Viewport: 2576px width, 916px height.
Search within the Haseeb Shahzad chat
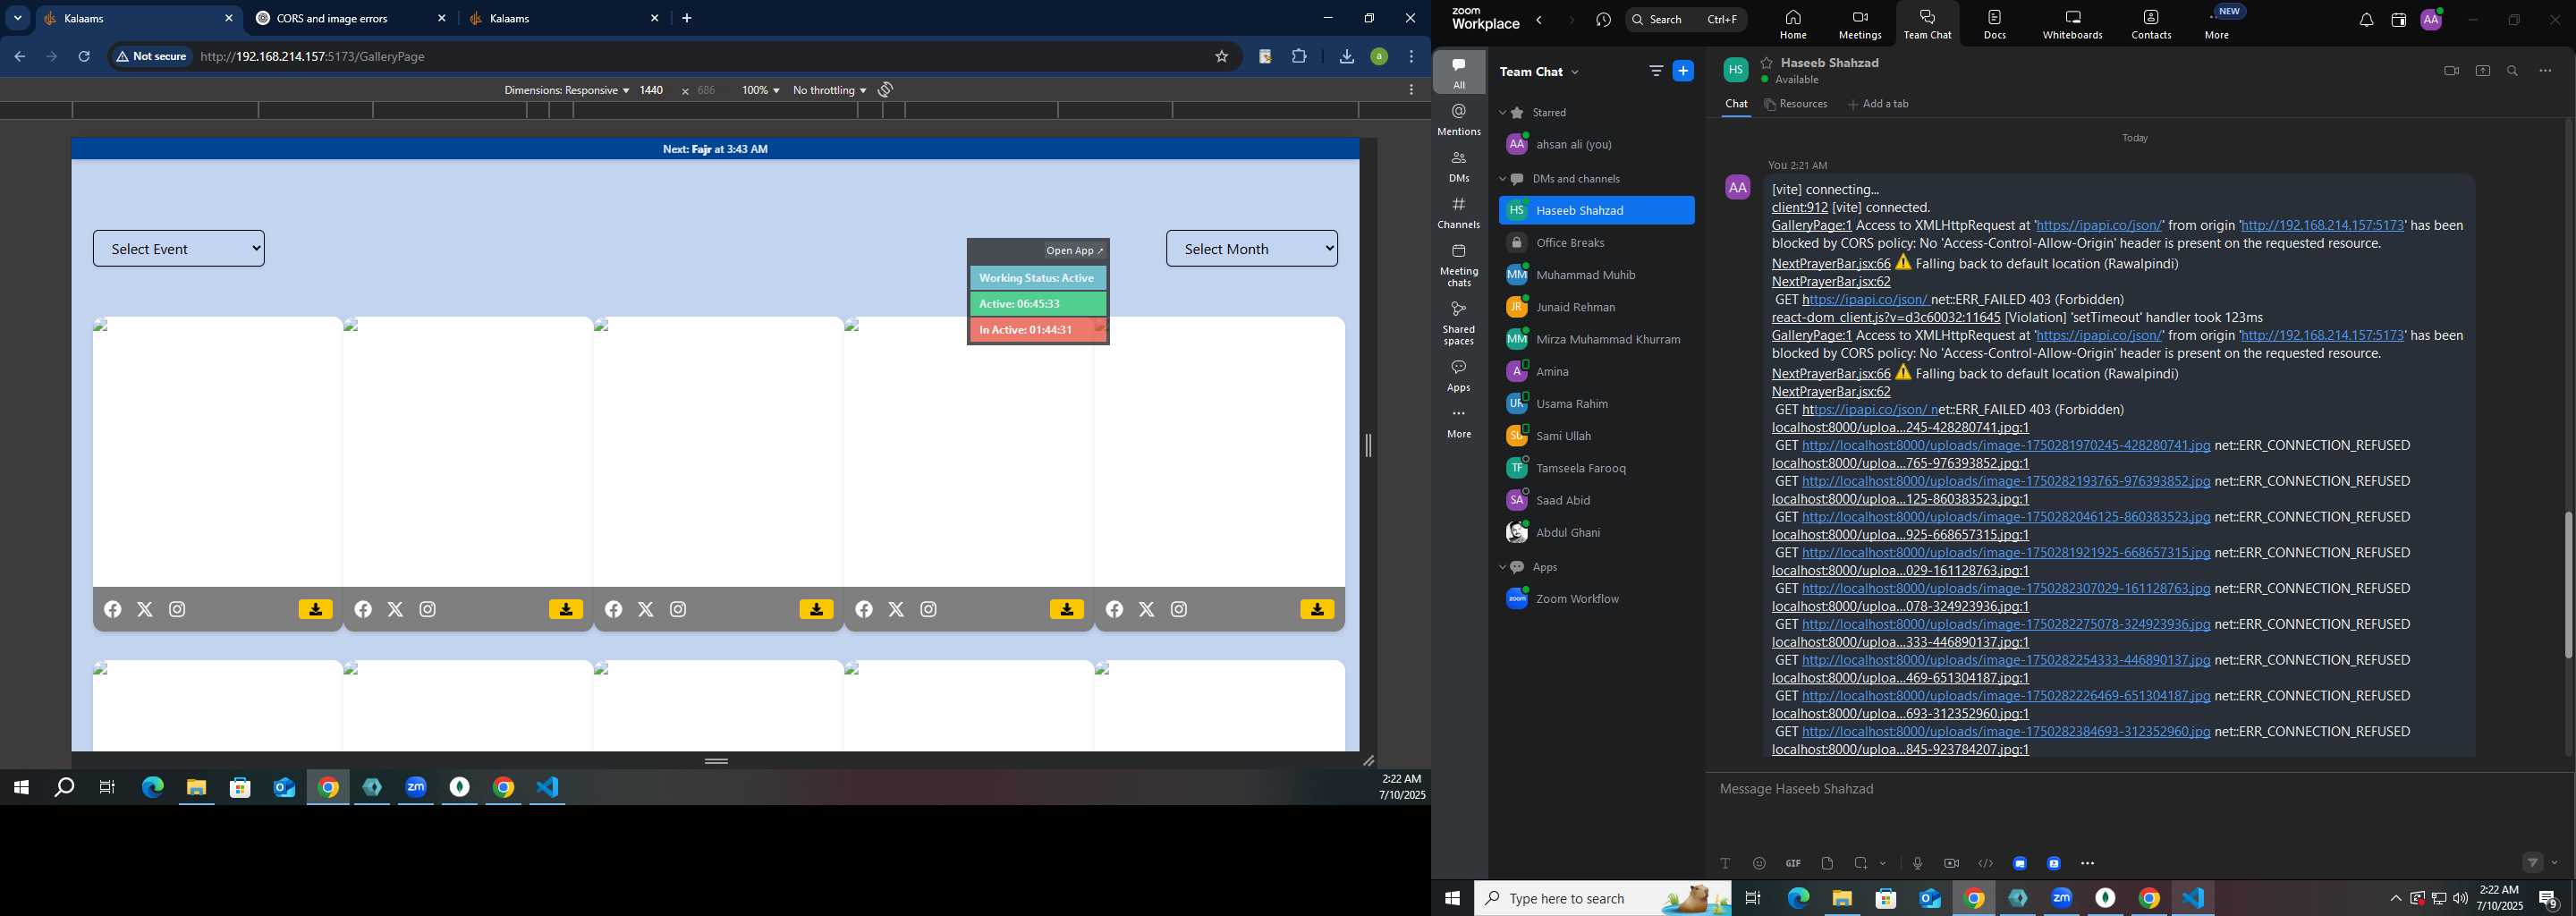pos(2513,71)
